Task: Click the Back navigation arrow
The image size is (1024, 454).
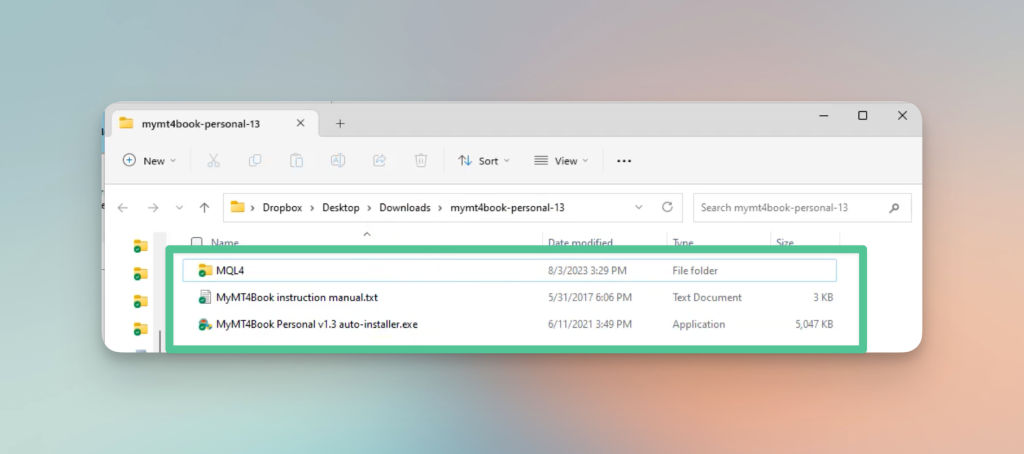Action: coord(123,208)
